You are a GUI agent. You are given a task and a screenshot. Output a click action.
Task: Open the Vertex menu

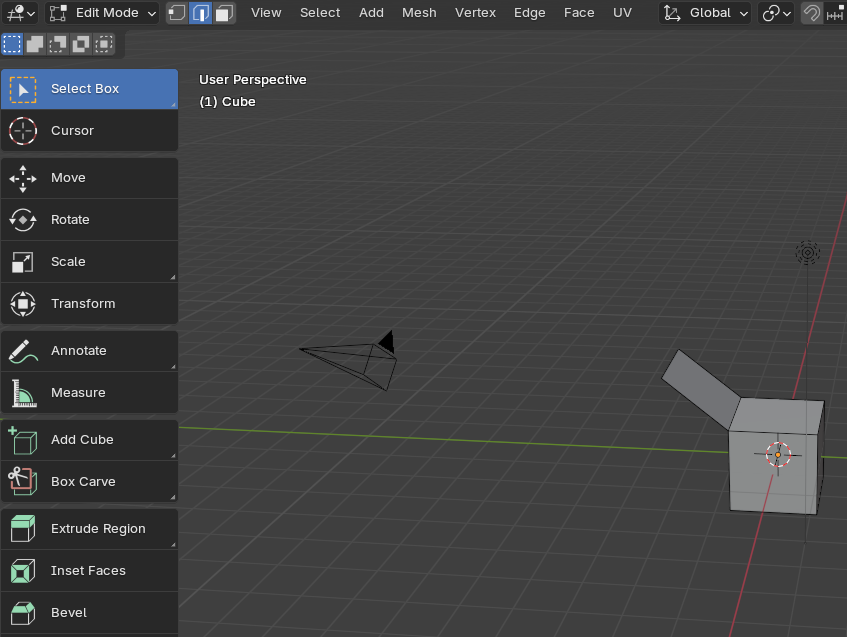click(475, 13)
